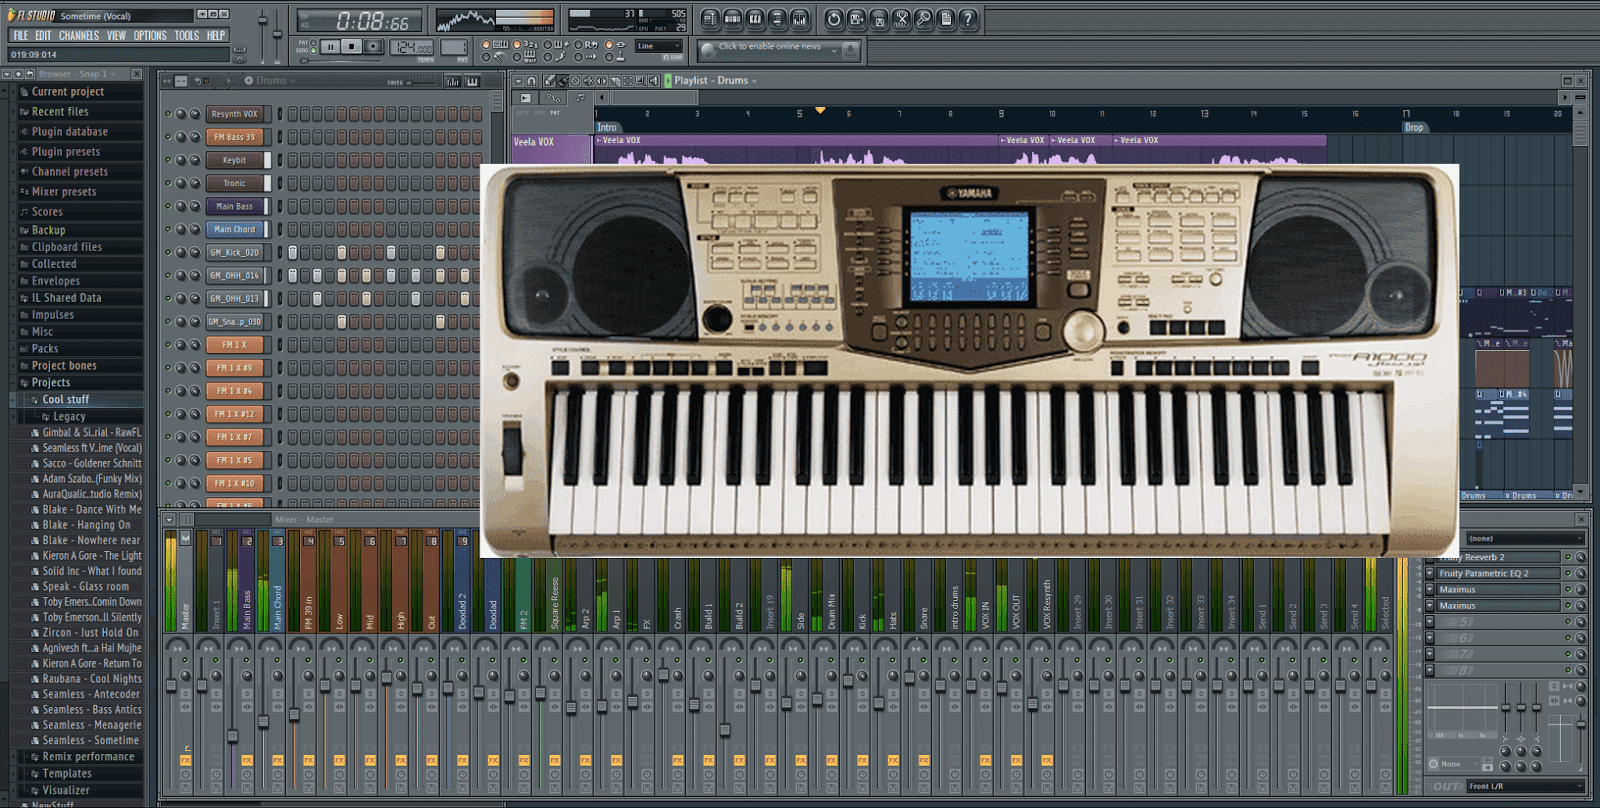Click the question mark help icon

tap(968, 19)
